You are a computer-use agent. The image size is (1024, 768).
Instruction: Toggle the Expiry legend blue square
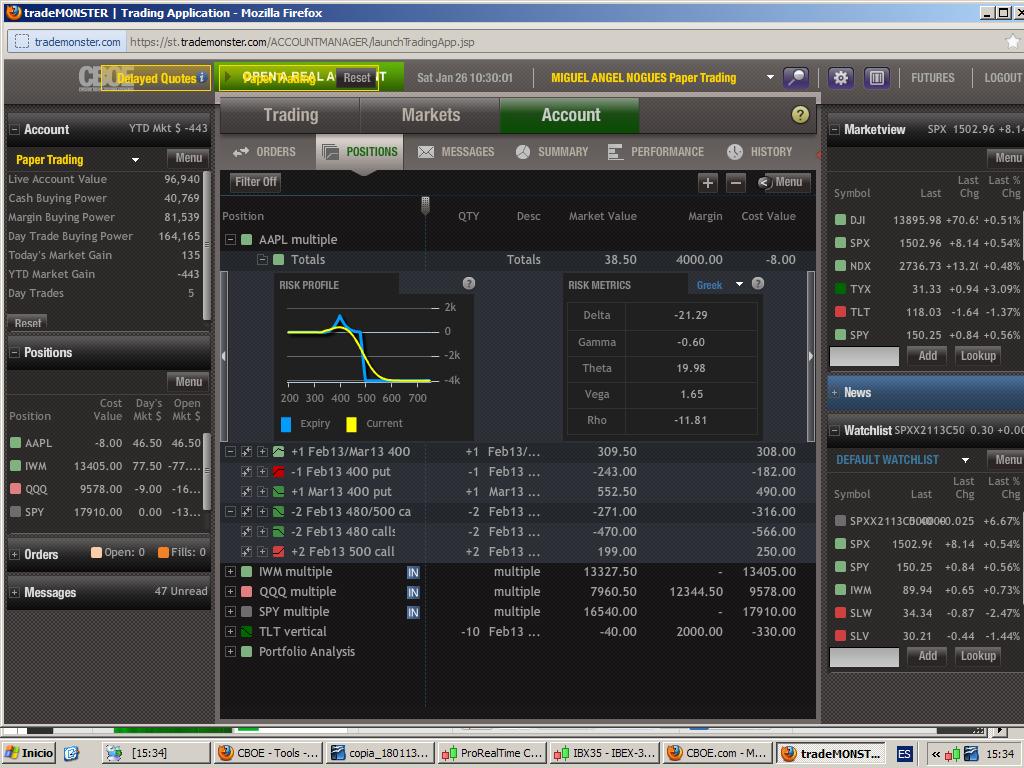(x=285, y=424)
